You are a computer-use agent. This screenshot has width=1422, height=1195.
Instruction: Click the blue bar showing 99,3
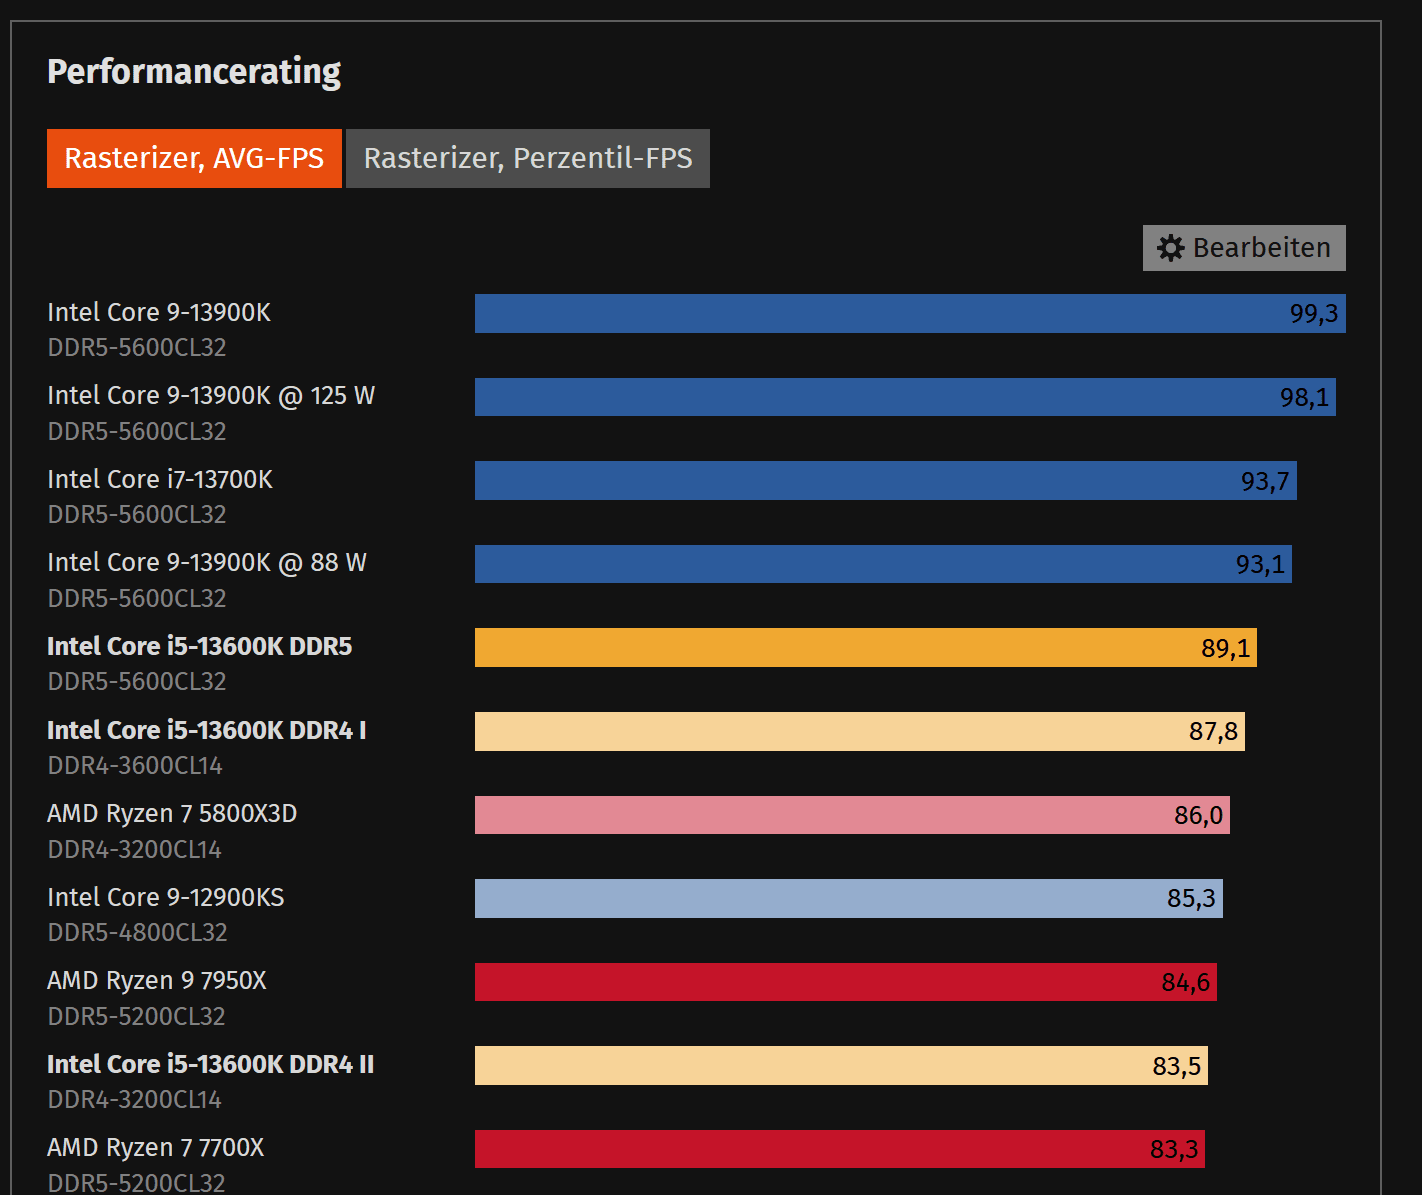(x=910, y=313)
